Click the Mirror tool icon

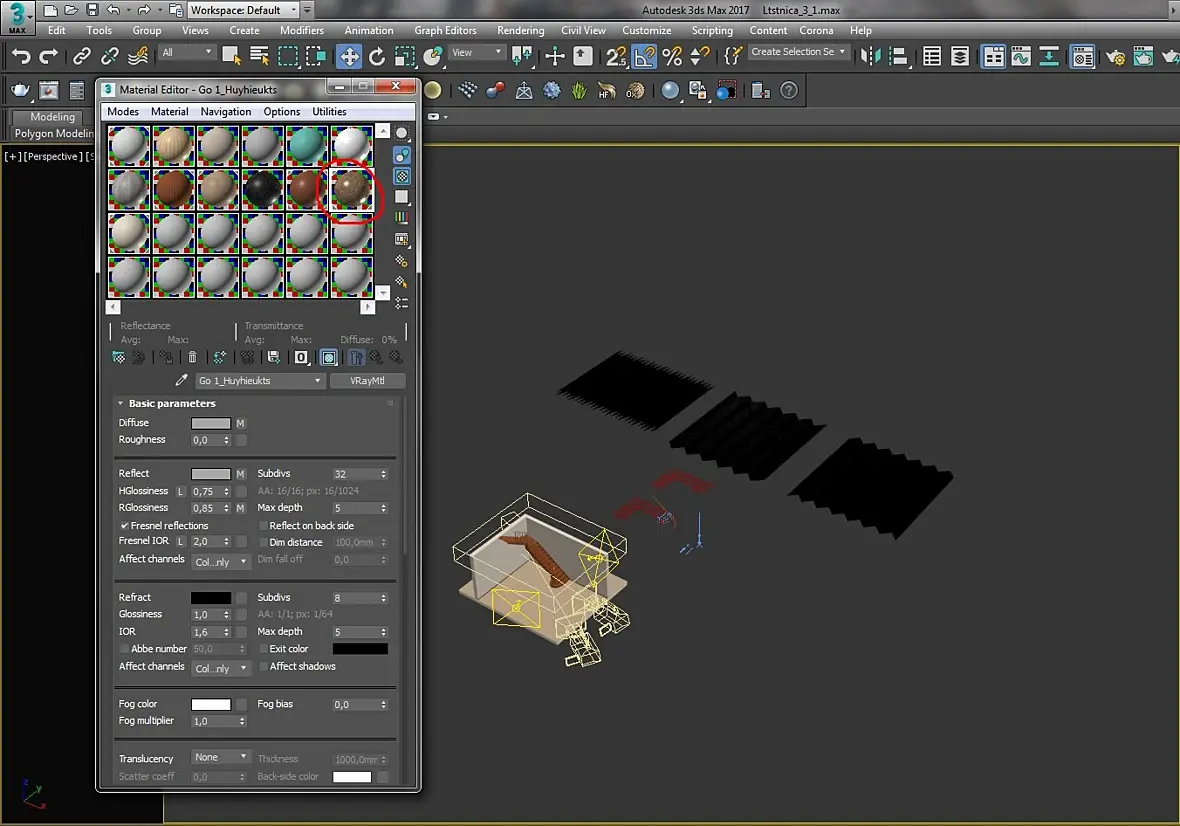870,56
